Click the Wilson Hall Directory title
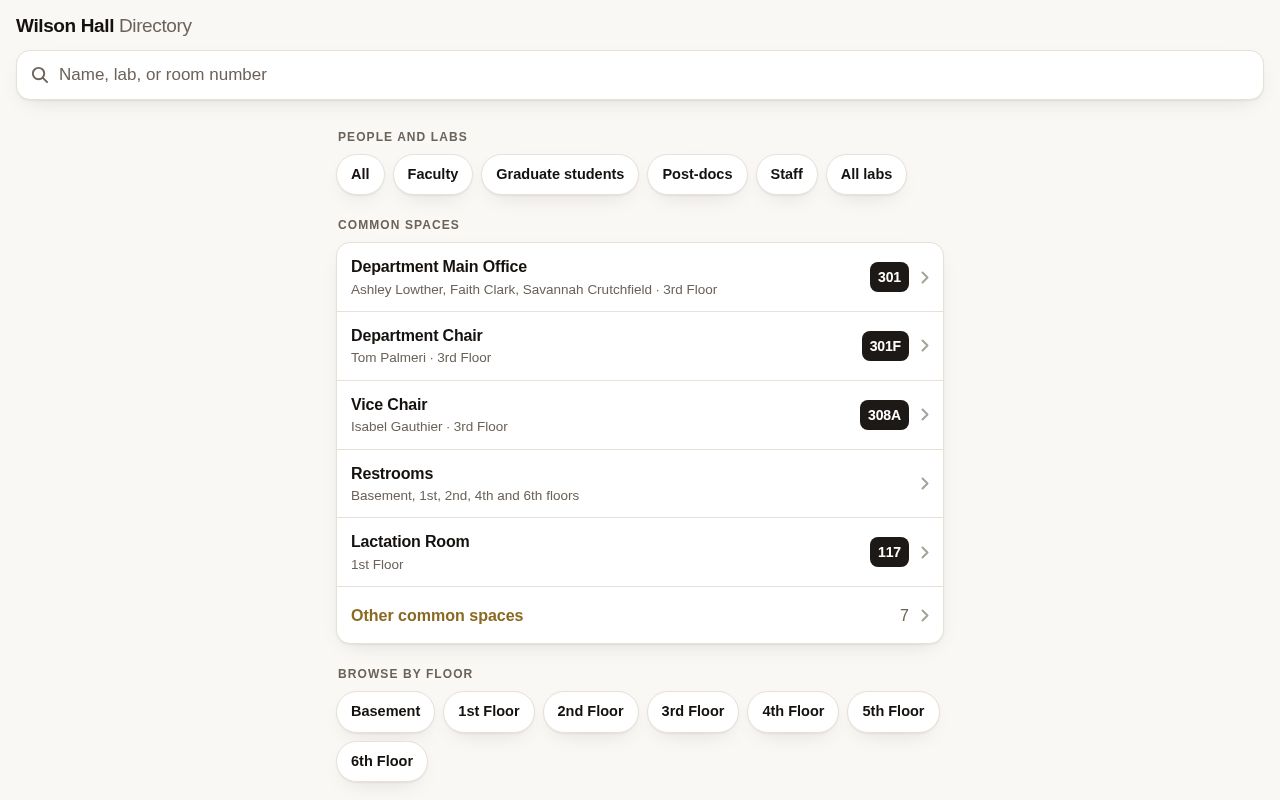Viewport: 1280px width, 800px height. 104,26
